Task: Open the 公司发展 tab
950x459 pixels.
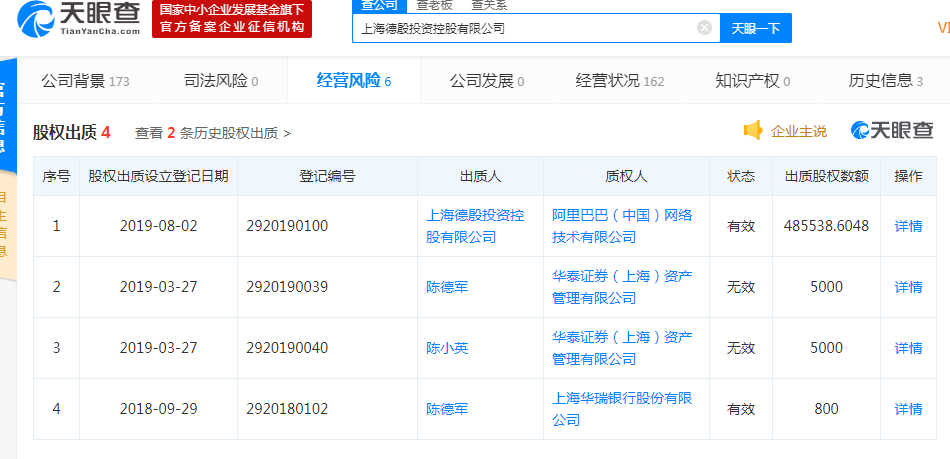Action: point(487,81)
